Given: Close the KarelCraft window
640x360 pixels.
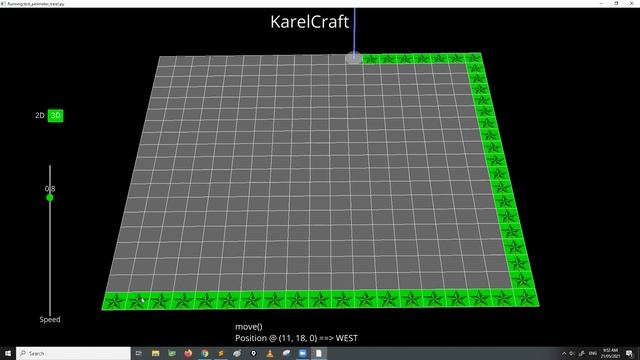Looking at the screenshot, I should coord(631,4).
